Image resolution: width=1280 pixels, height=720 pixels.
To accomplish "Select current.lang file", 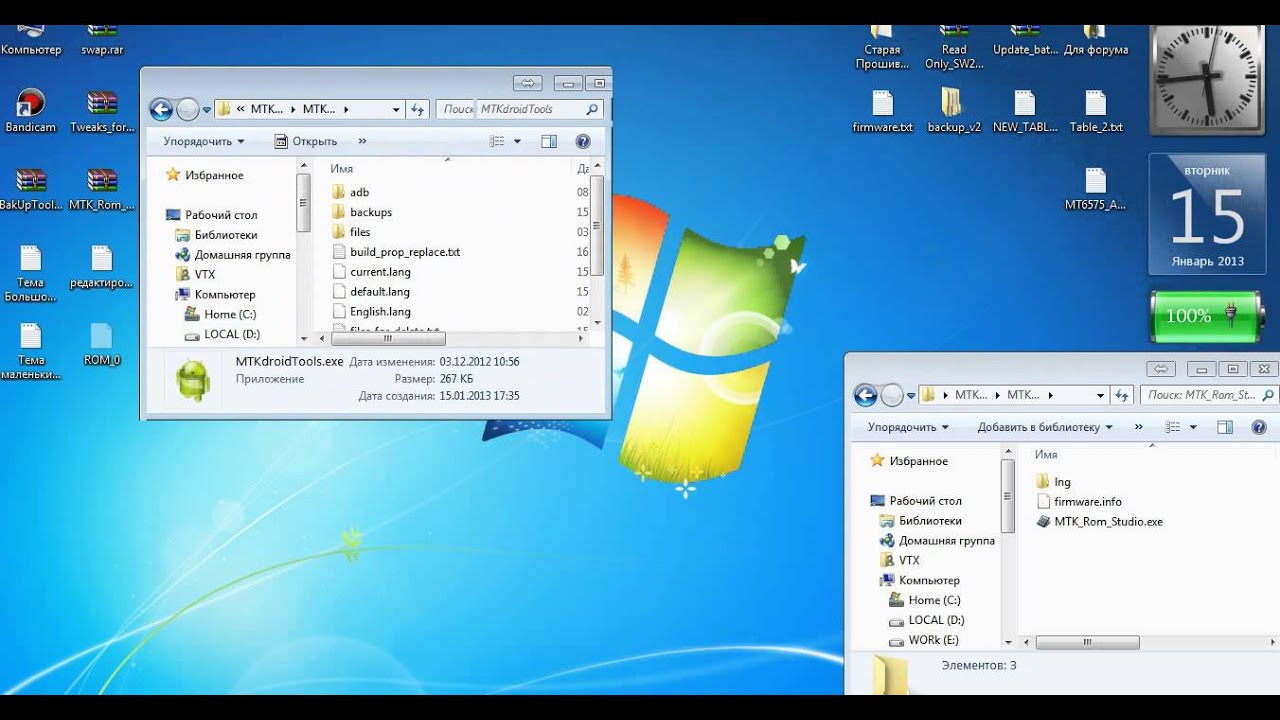I will click(370, 272).
